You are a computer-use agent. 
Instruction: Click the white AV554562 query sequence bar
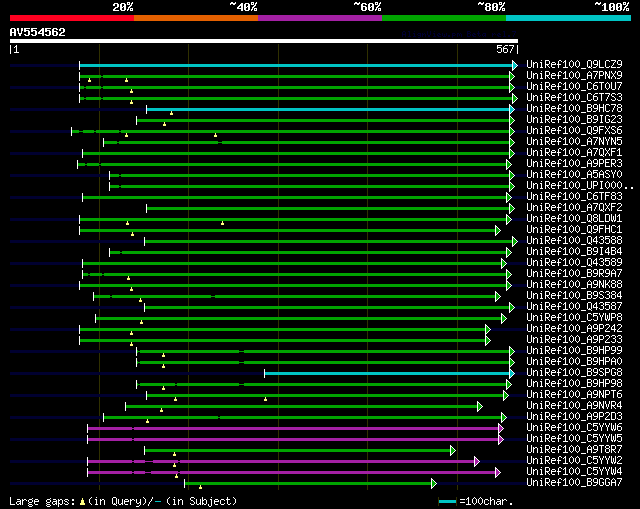coord(264,41)
